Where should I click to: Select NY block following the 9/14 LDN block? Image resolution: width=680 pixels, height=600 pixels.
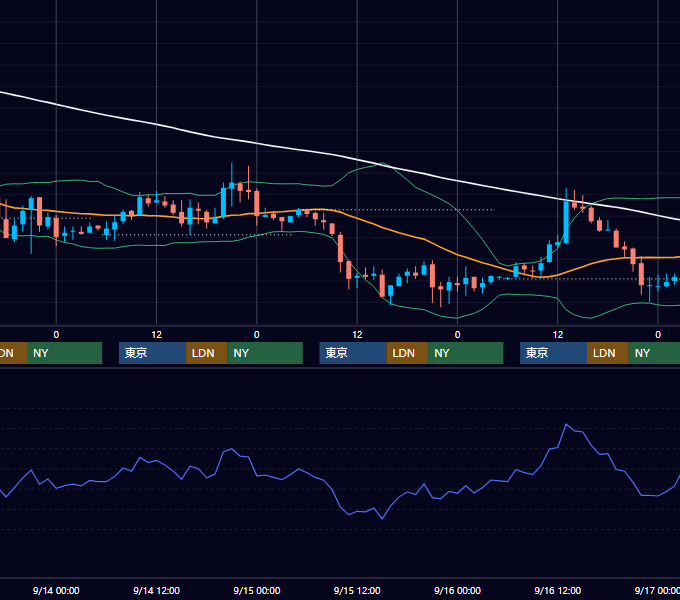pos(265,353)
